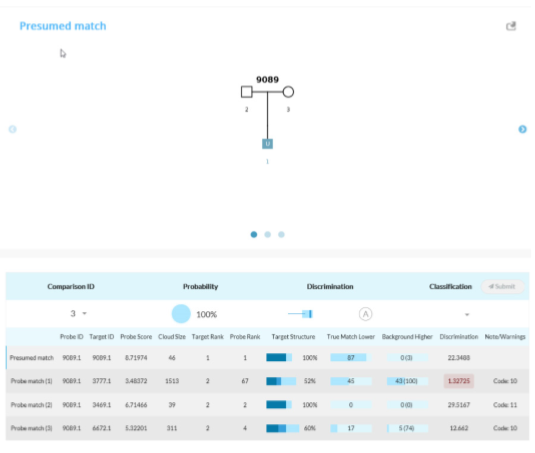Click the Note/Warnings column header

pyautogui.click(x=505, y=337)
